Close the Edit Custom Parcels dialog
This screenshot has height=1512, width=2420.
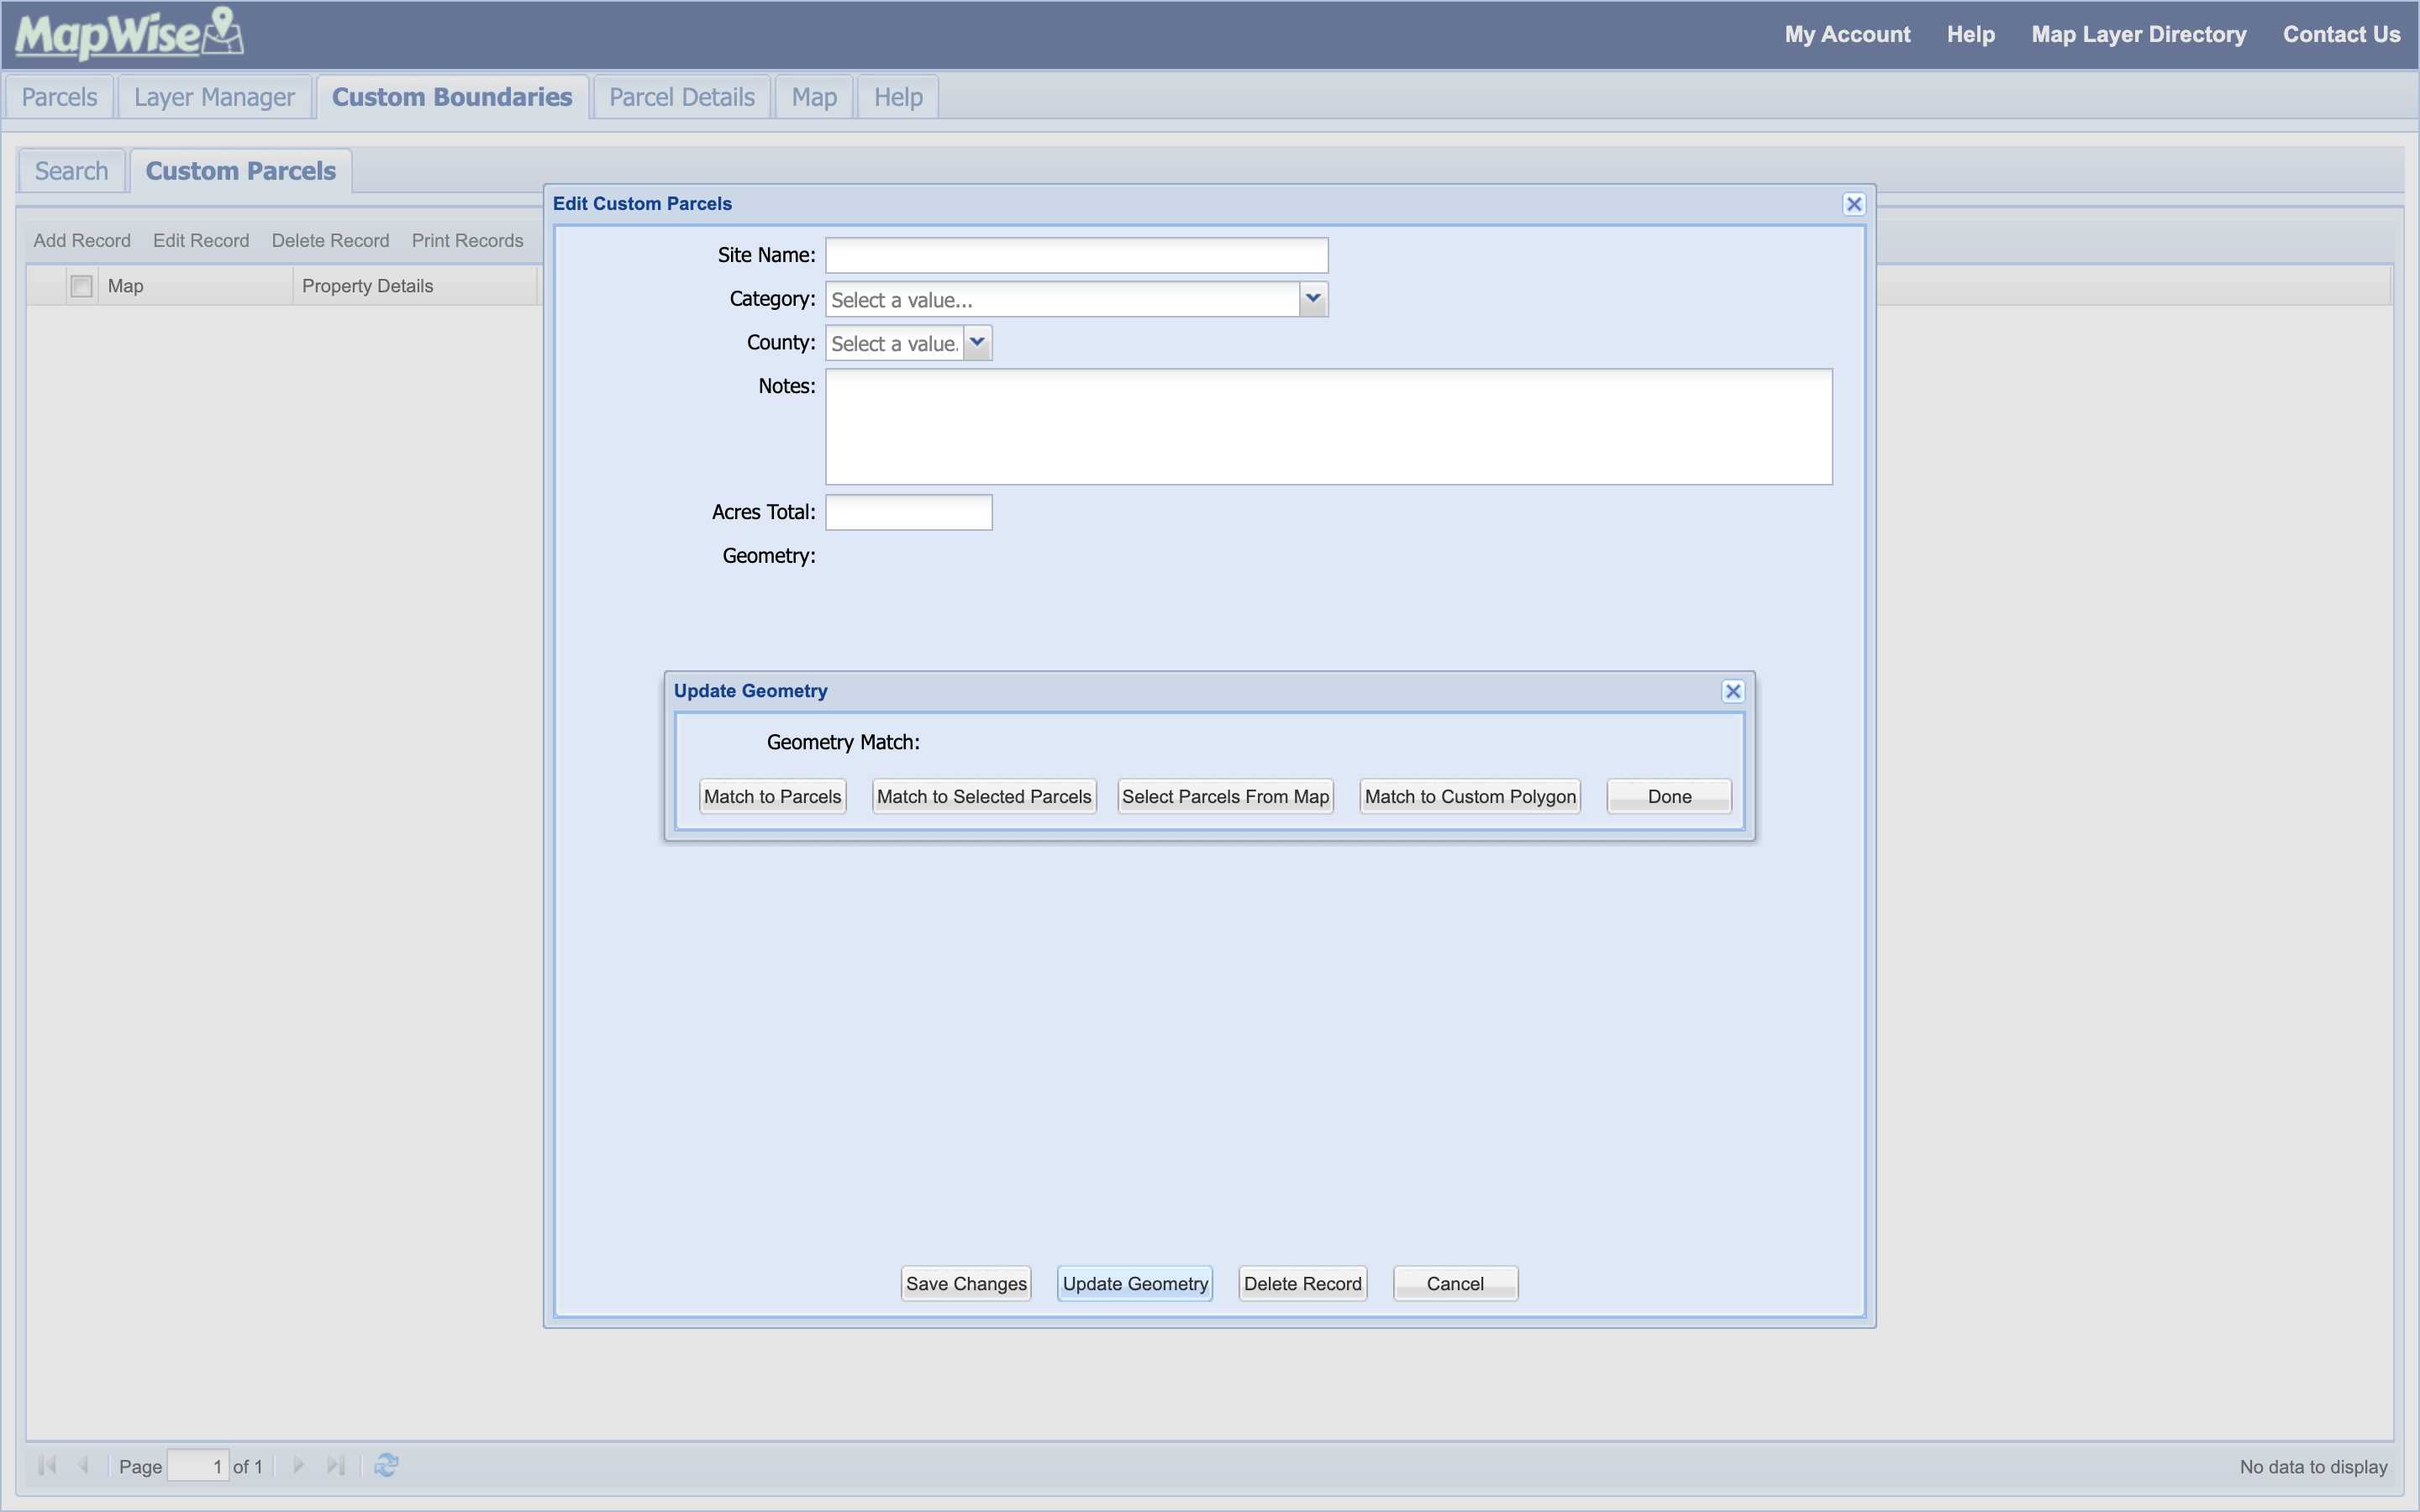(1853, 204)
